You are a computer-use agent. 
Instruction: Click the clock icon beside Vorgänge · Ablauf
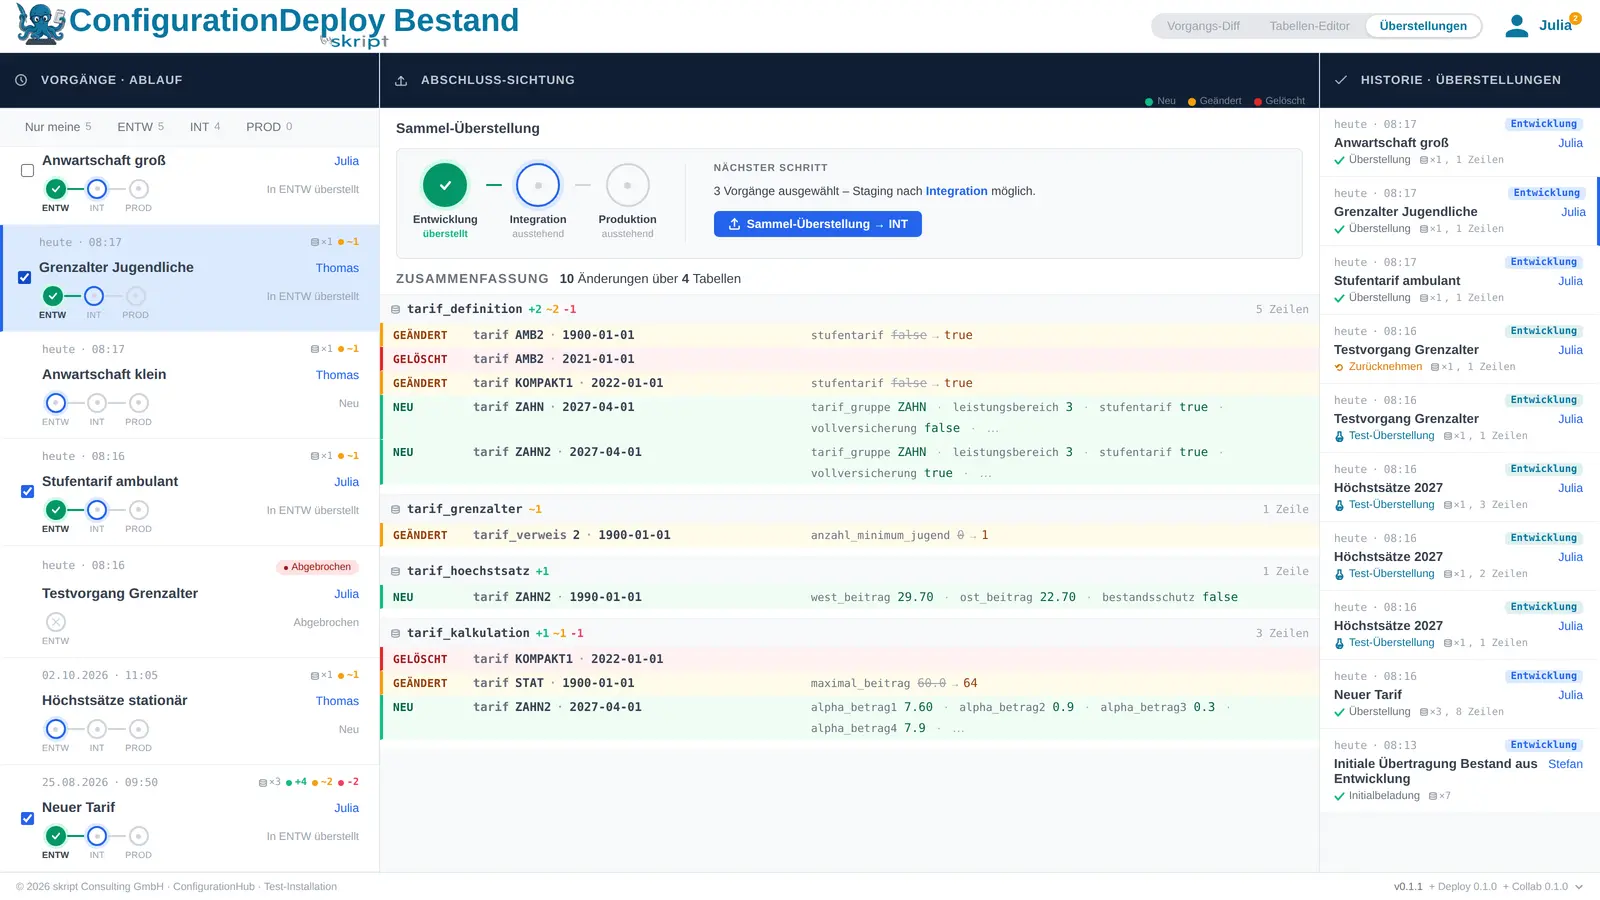[21, 80]
